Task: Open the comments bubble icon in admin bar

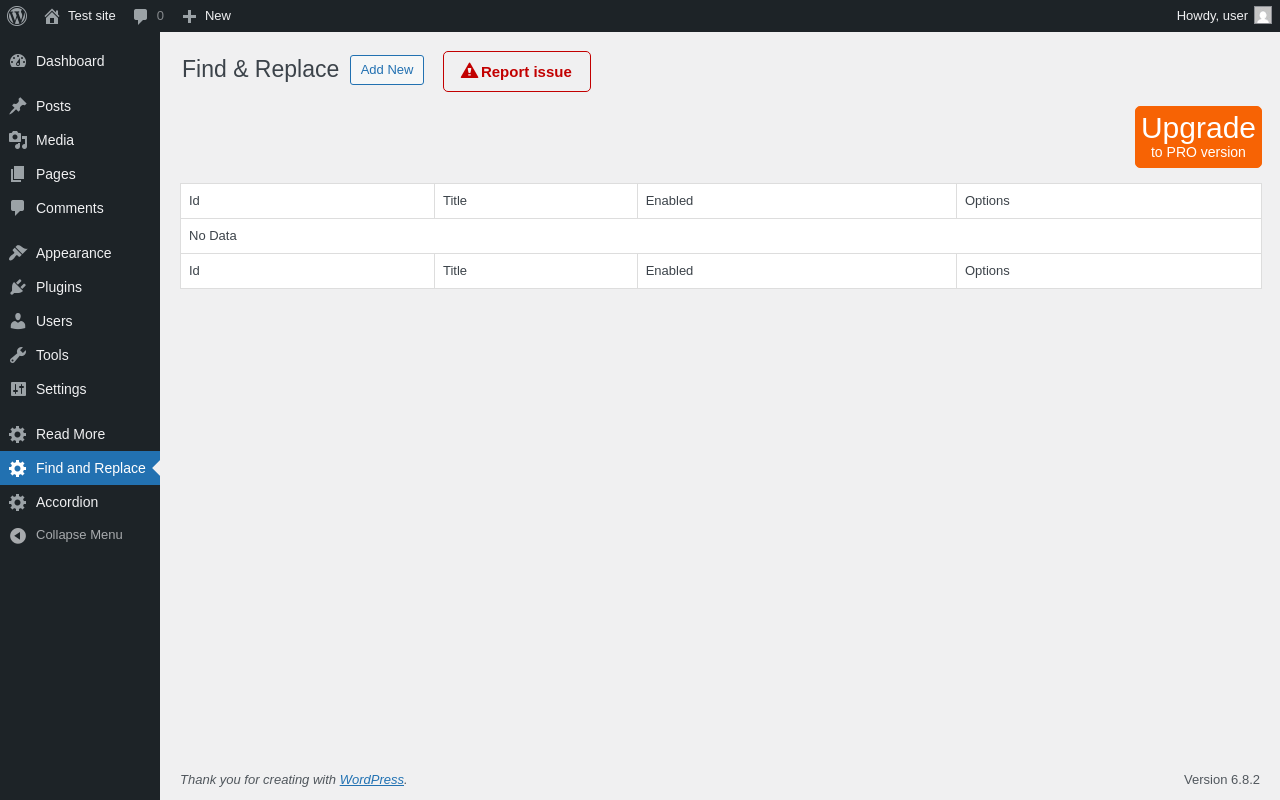Action: coord(140,16)
